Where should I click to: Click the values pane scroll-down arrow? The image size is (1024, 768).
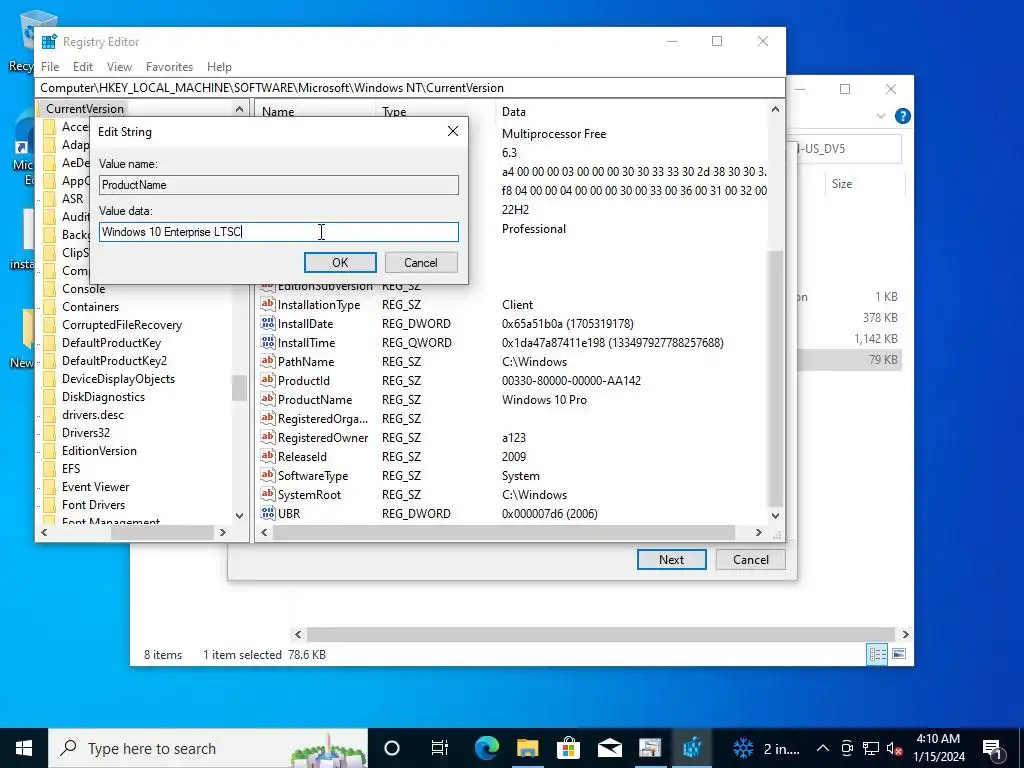click(775, 515)
